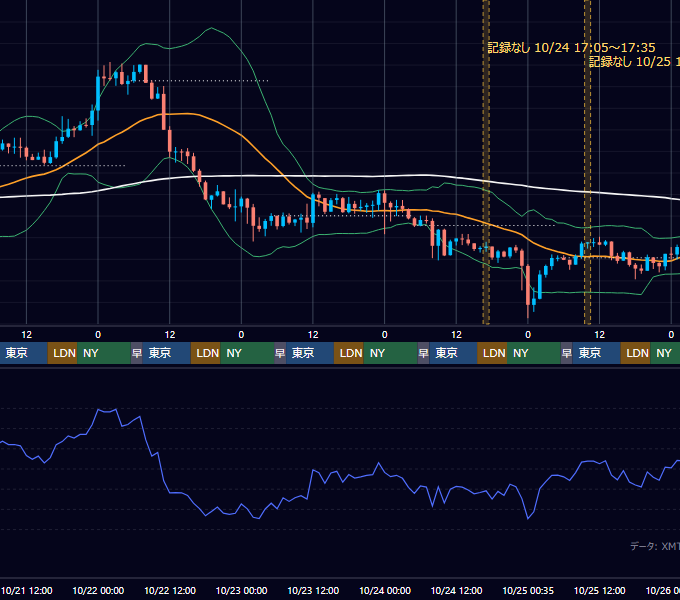Select the 早 early-session block on 10/22

137,353
